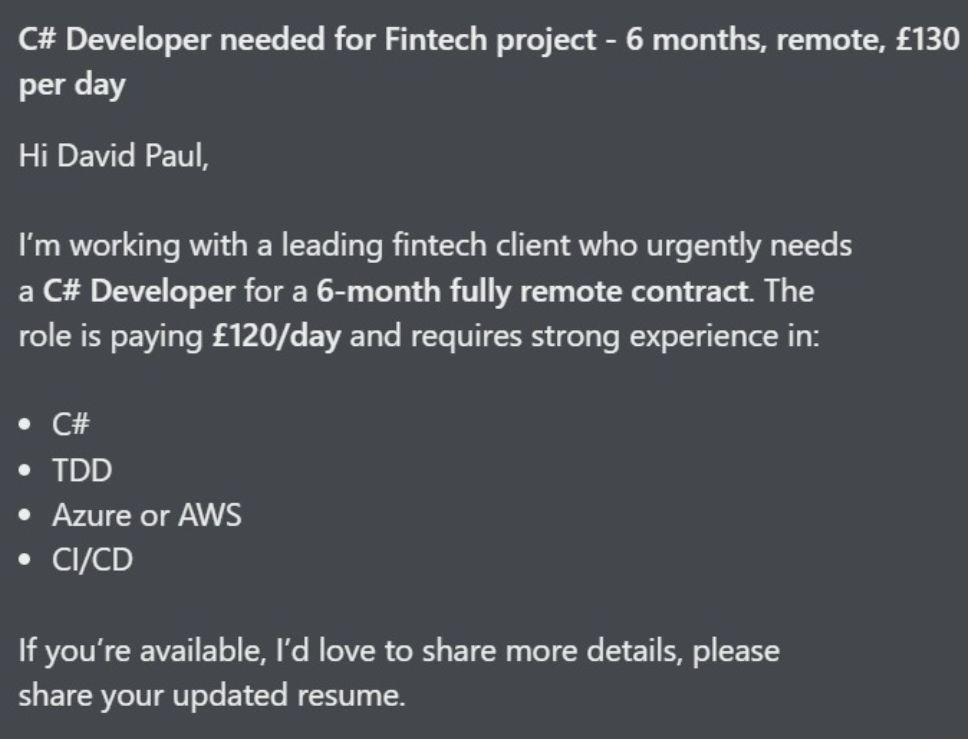
Task: Click "per day" on the heading's second line
Action: (72, 86)
